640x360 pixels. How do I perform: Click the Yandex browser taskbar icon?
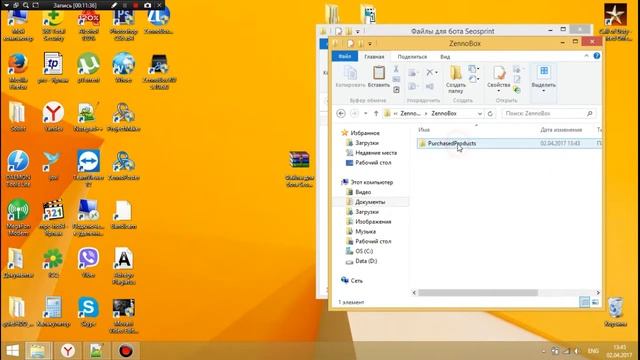[x=68, y=351]
